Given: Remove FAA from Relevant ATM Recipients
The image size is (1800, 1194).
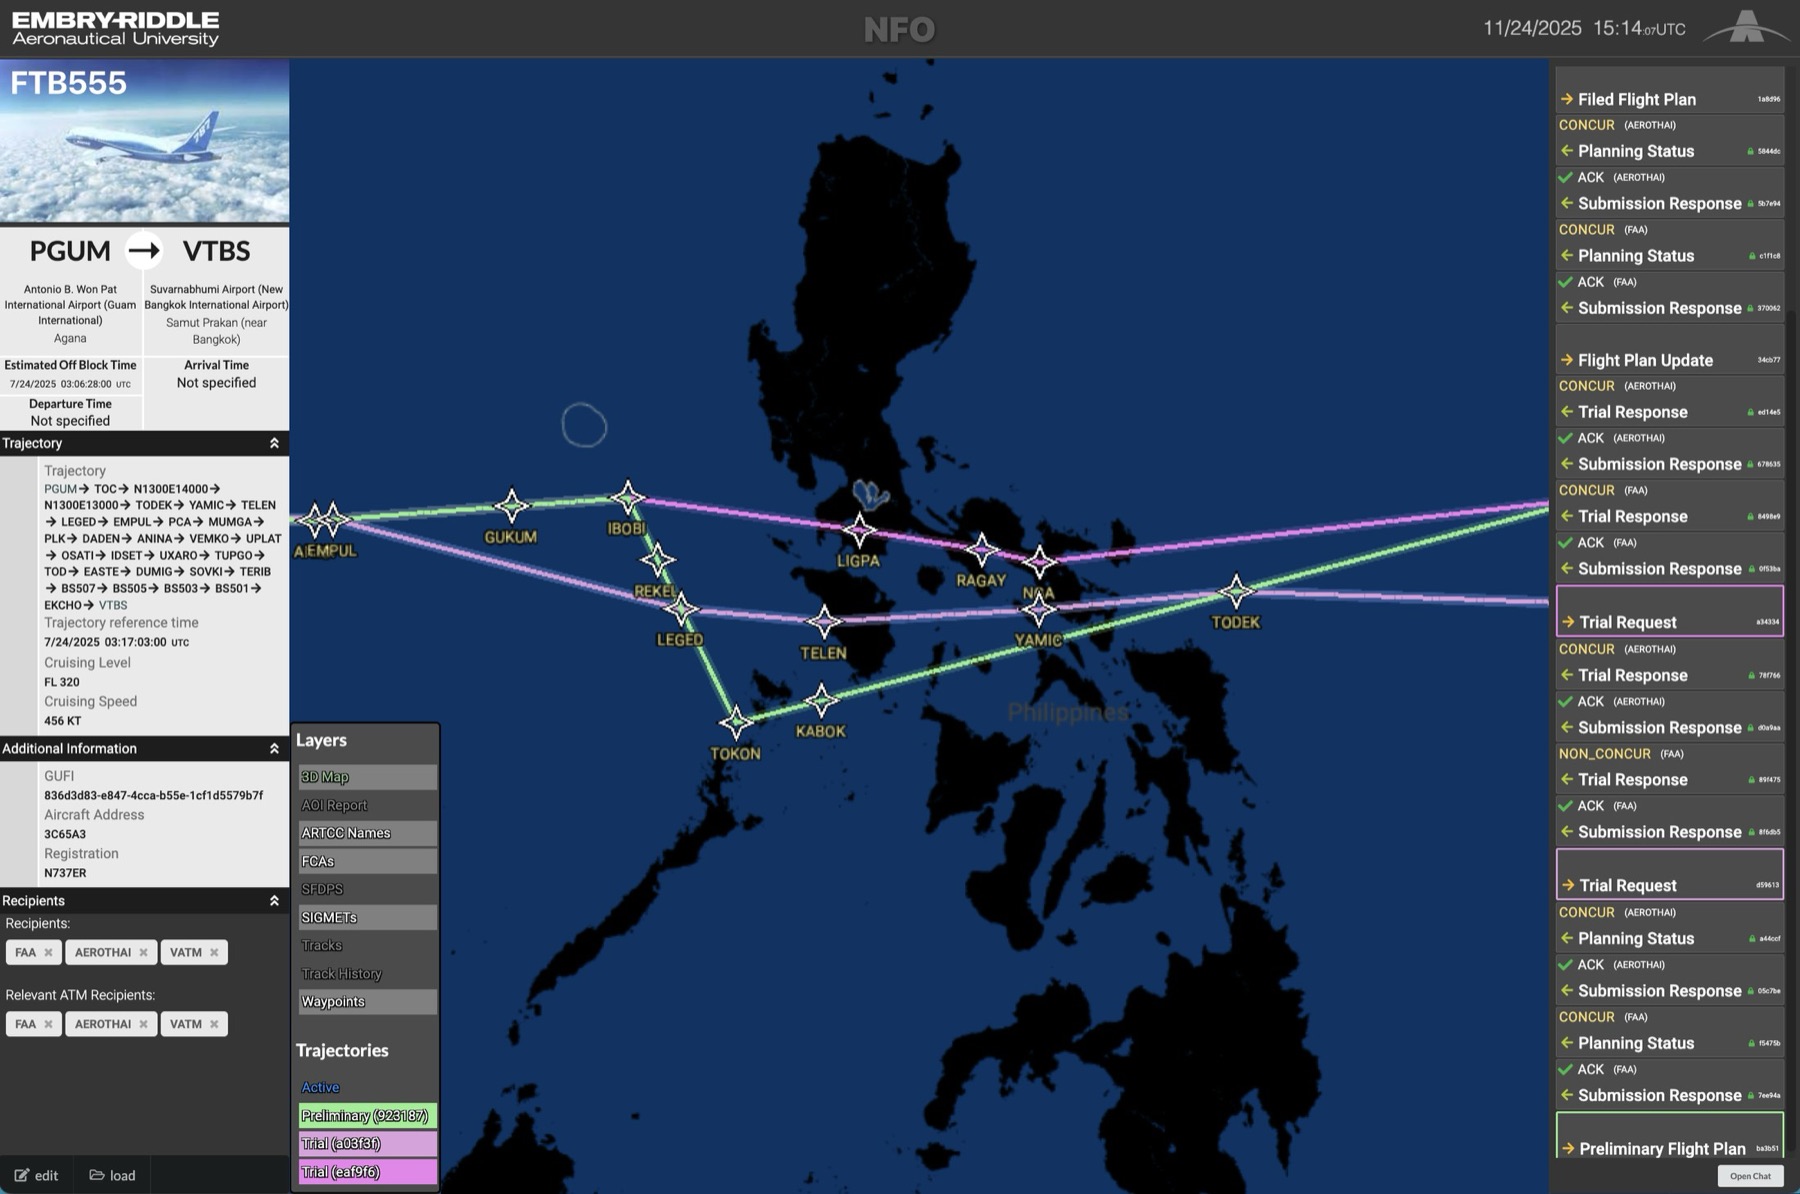Looking at the screenshot, I should coord(48,1024).
